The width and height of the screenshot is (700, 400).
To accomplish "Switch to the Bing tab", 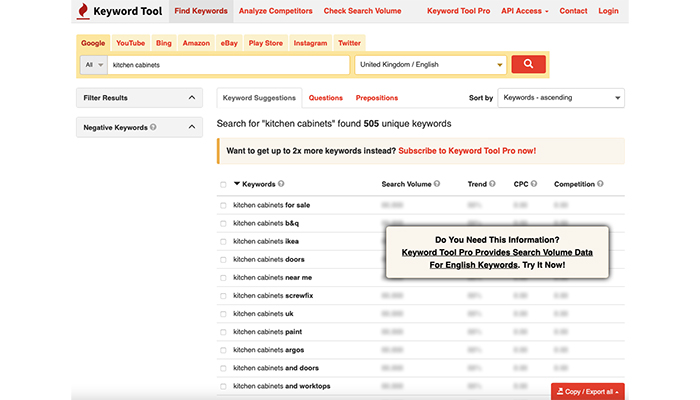I will click(163, 43).
